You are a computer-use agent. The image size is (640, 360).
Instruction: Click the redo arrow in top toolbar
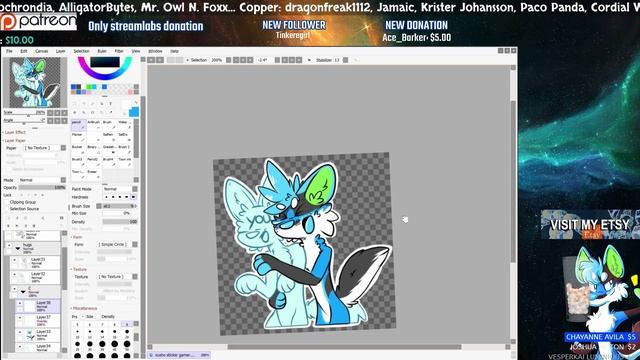[x=160, y=60]
